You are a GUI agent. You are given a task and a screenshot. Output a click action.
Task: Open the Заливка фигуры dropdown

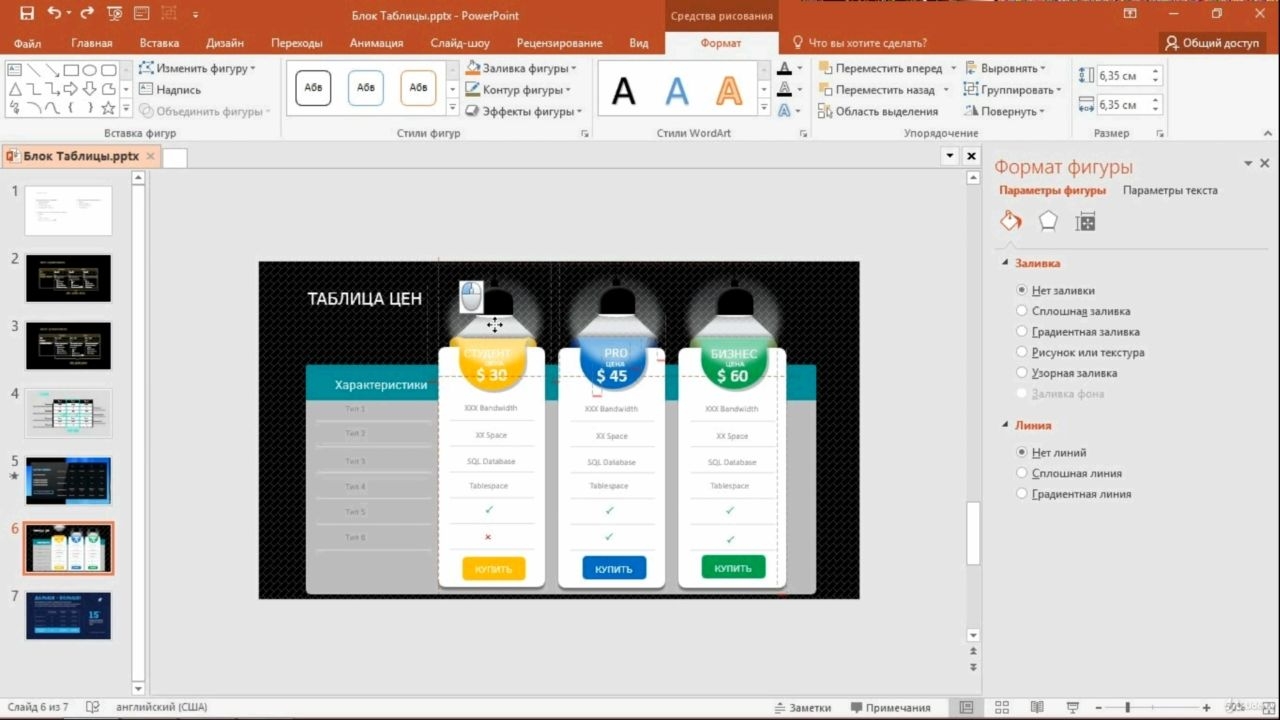pos(521,68)
